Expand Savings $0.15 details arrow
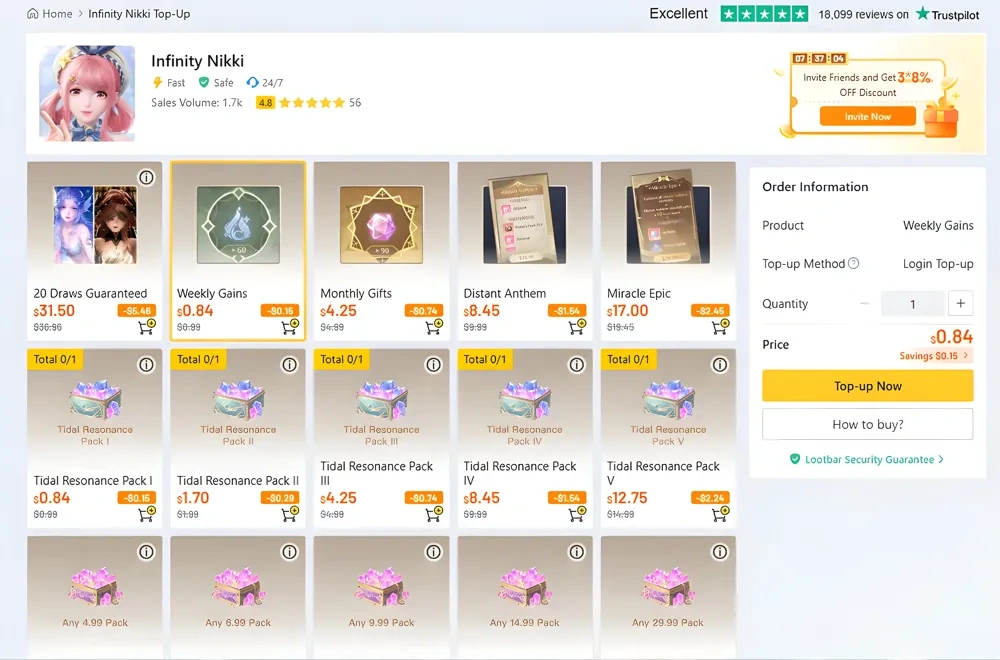Viewport: 1000px width, 660px height. [x=966, y=356]
